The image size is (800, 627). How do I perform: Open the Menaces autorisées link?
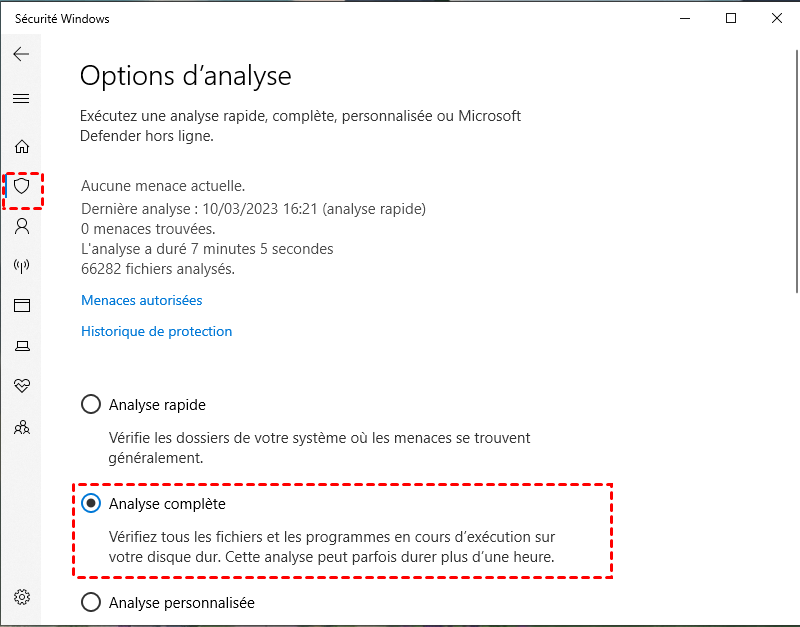(x=141, y=300)
